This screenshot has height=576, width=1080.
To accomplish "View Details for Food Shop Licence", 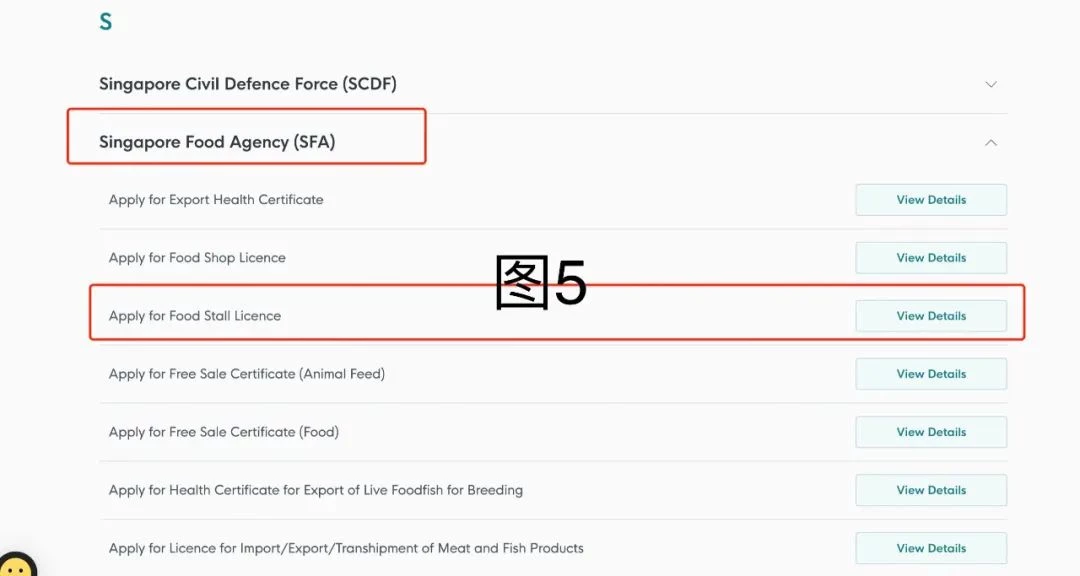I will pos(931,258).
